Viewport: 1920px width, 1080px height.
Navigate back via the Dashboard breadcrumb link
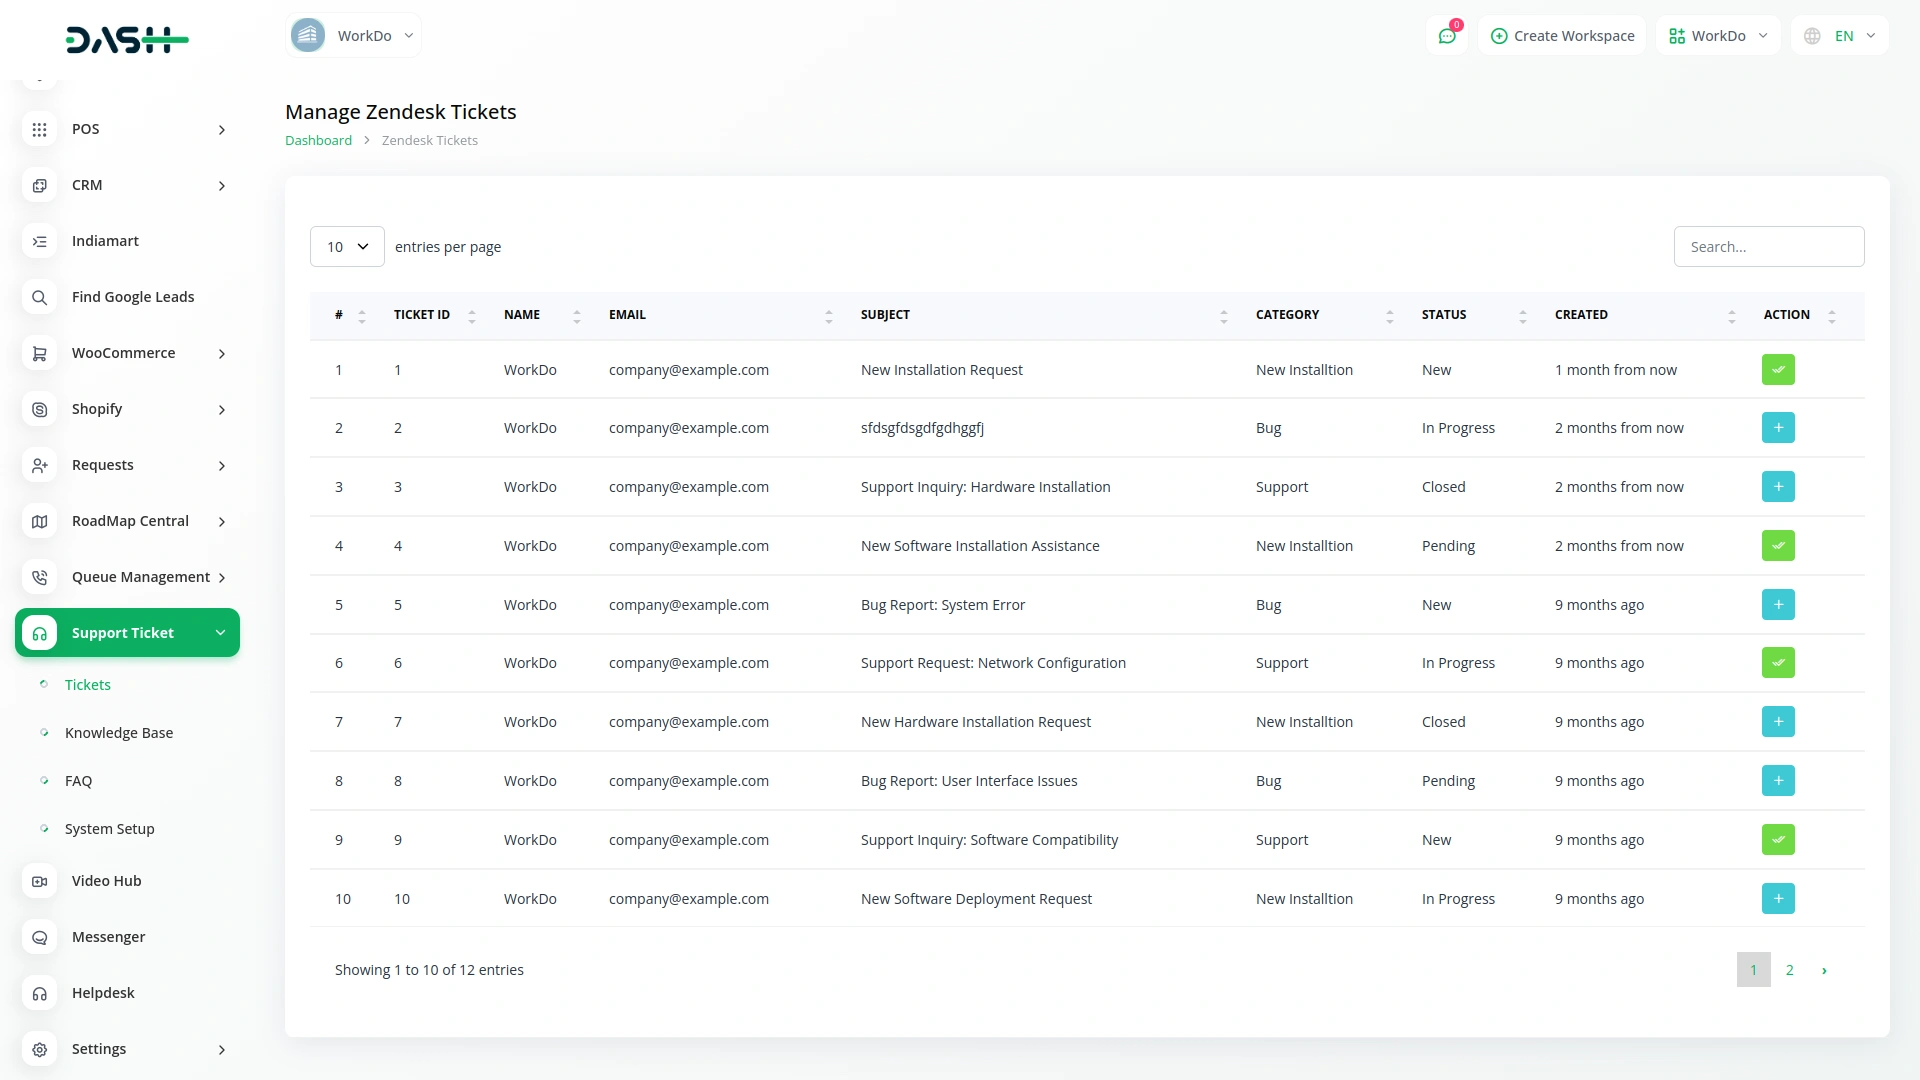point(317,140)
